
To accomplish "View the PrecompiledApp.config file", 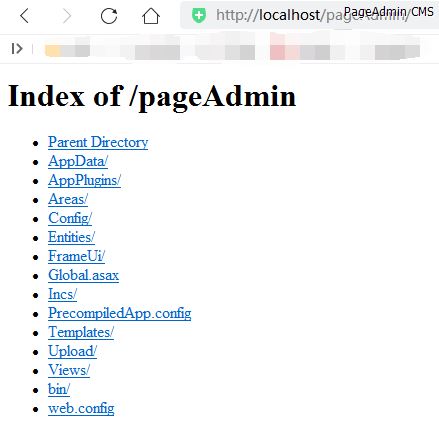I will (x=120, y=313).
